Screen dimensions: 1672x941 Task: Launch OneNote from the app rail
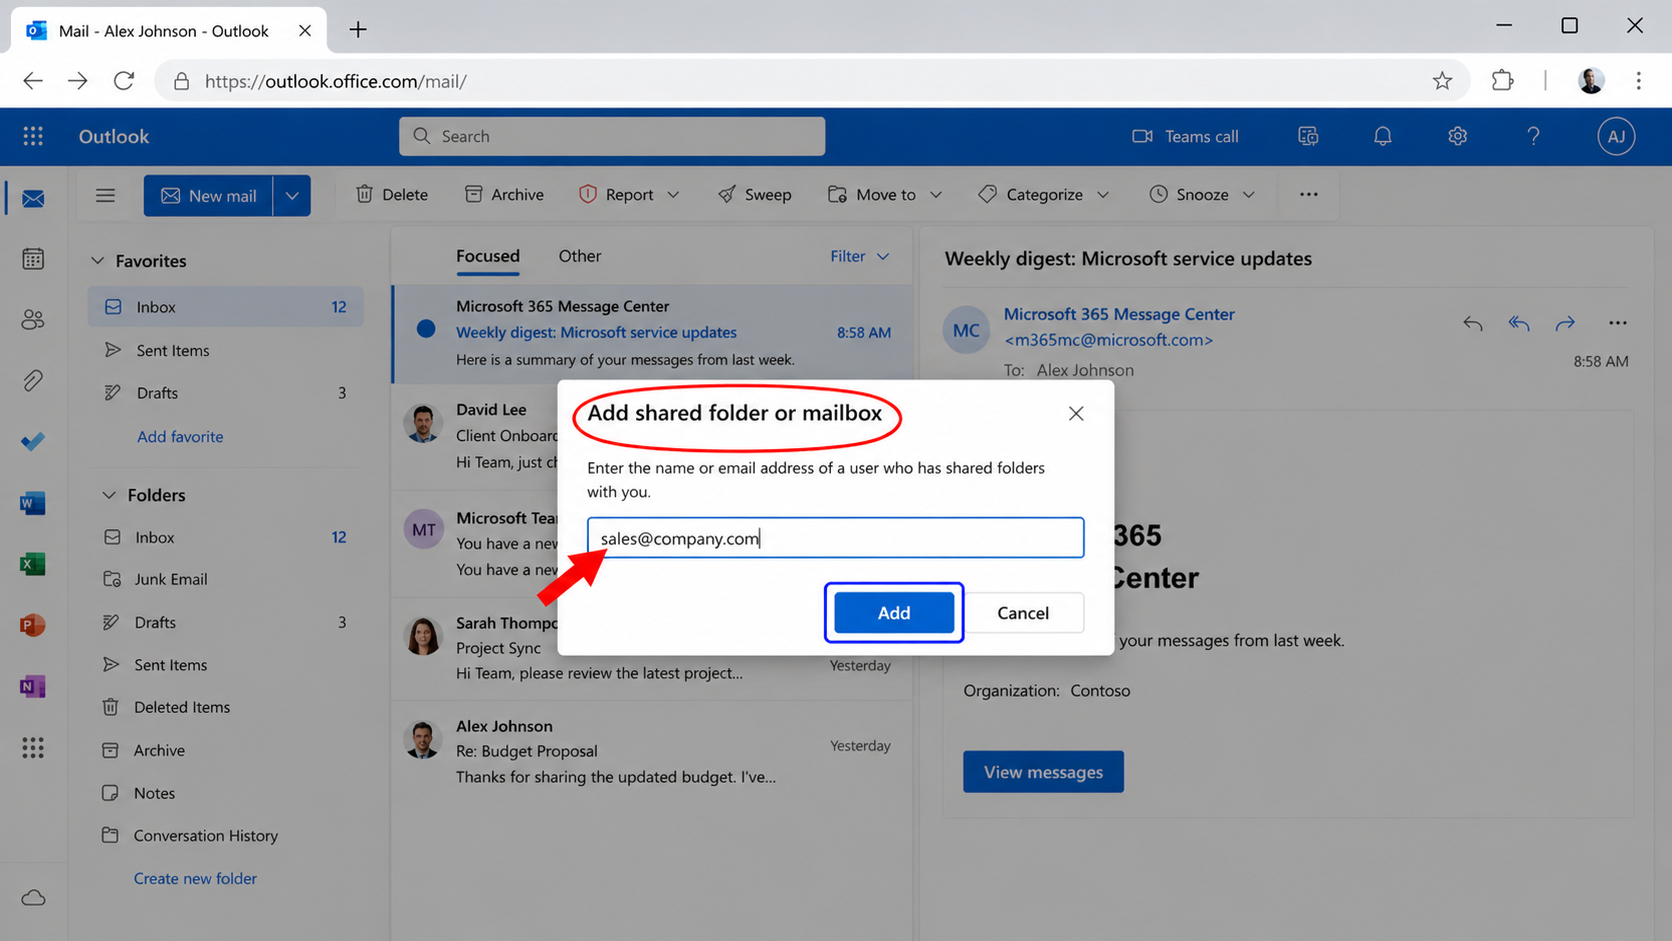pos(33,686)
